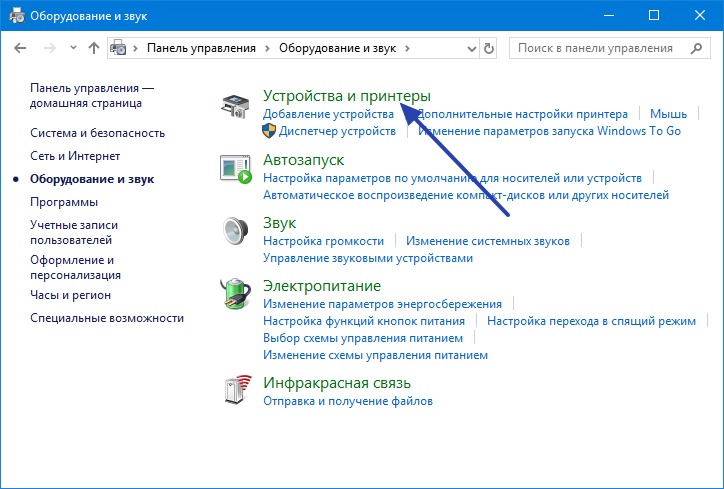The width and height of the screenshot is (724, 489).
Task: Select Программы in sidebar
Action: (x=64, y=202)
